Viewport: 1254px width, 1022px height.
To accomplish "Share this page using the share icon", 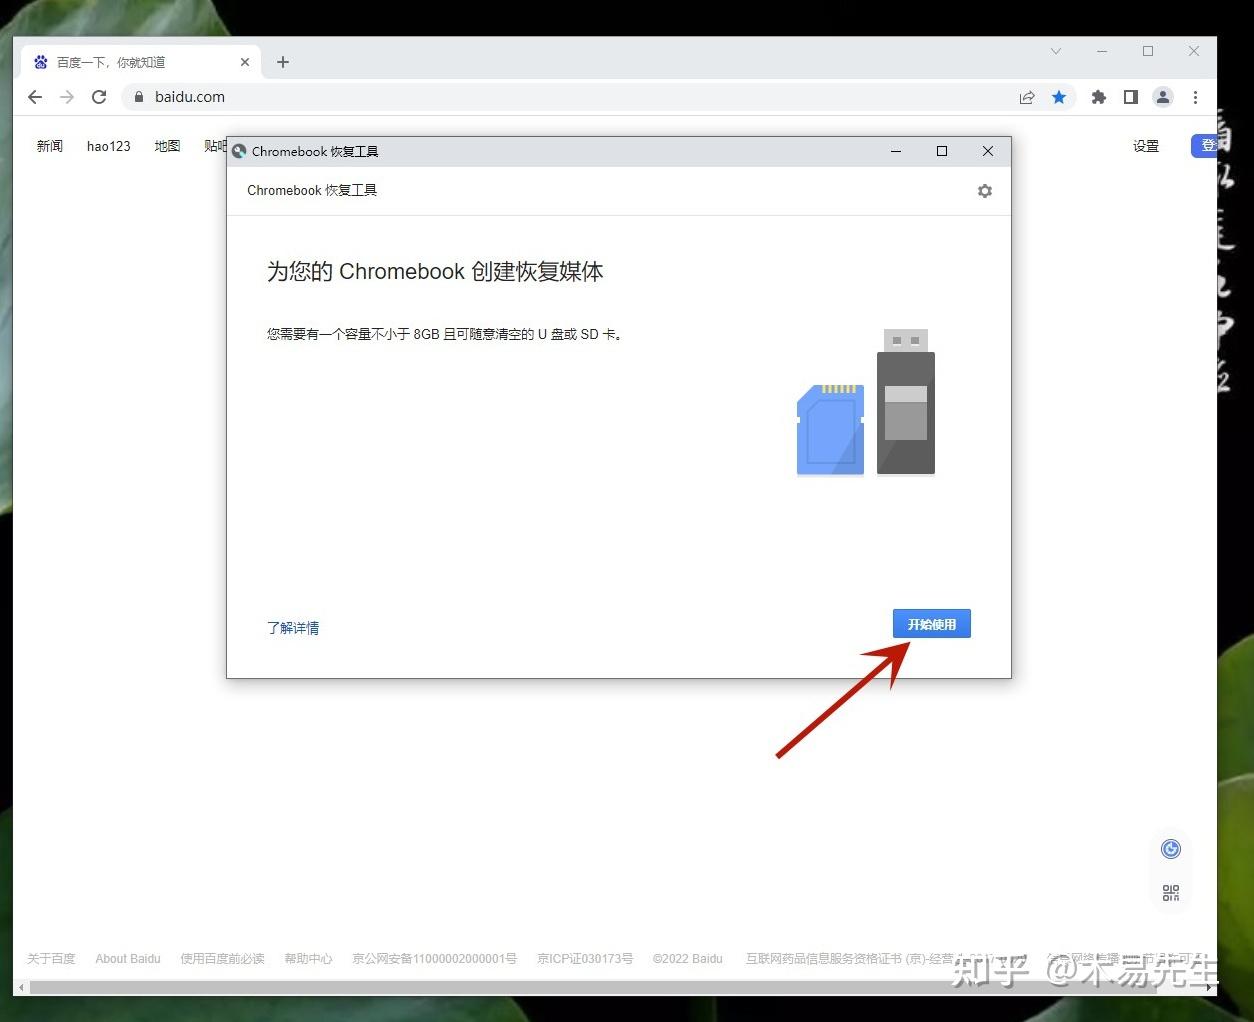I will [1027, 97].
